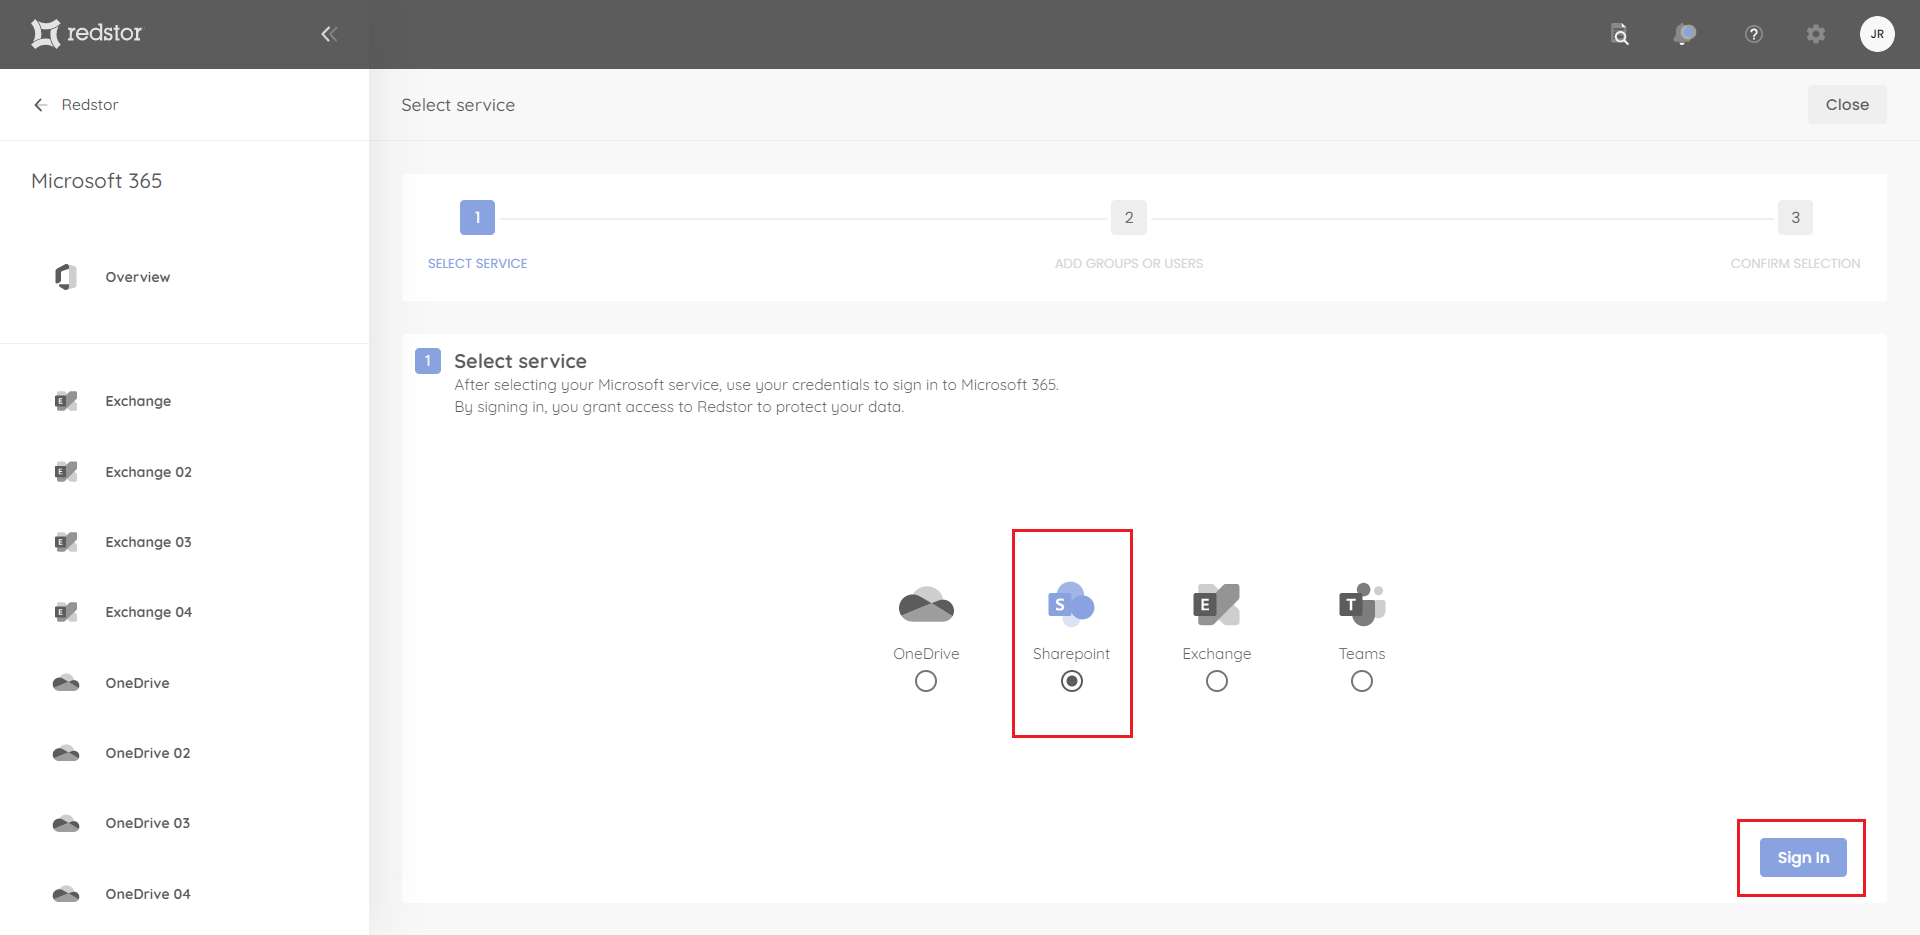Collapse the sidebar with double chevron
The height and width of the screenshot is (935, 1920).
point(329,34)
